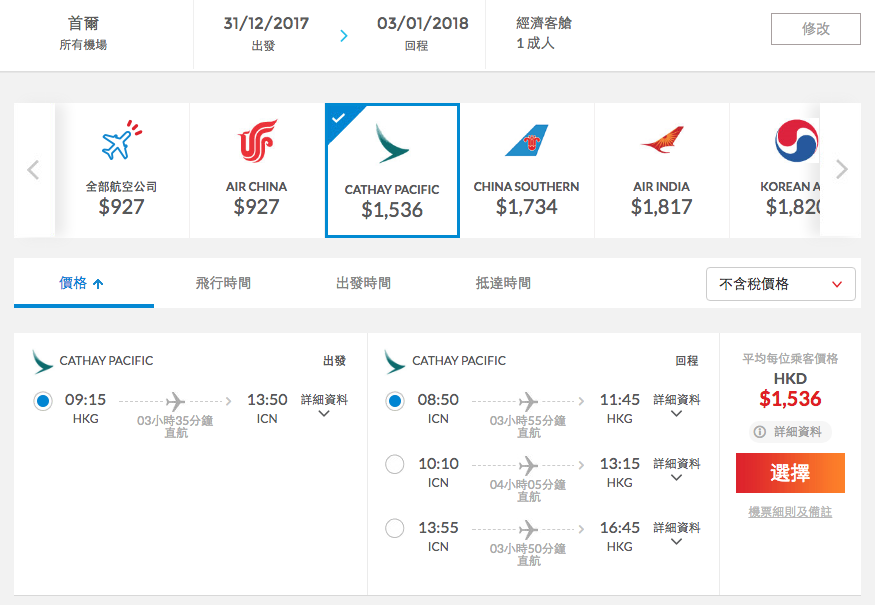Select the 09:15 HKG departure radio

pyautogui.click(x=43, y=401)
